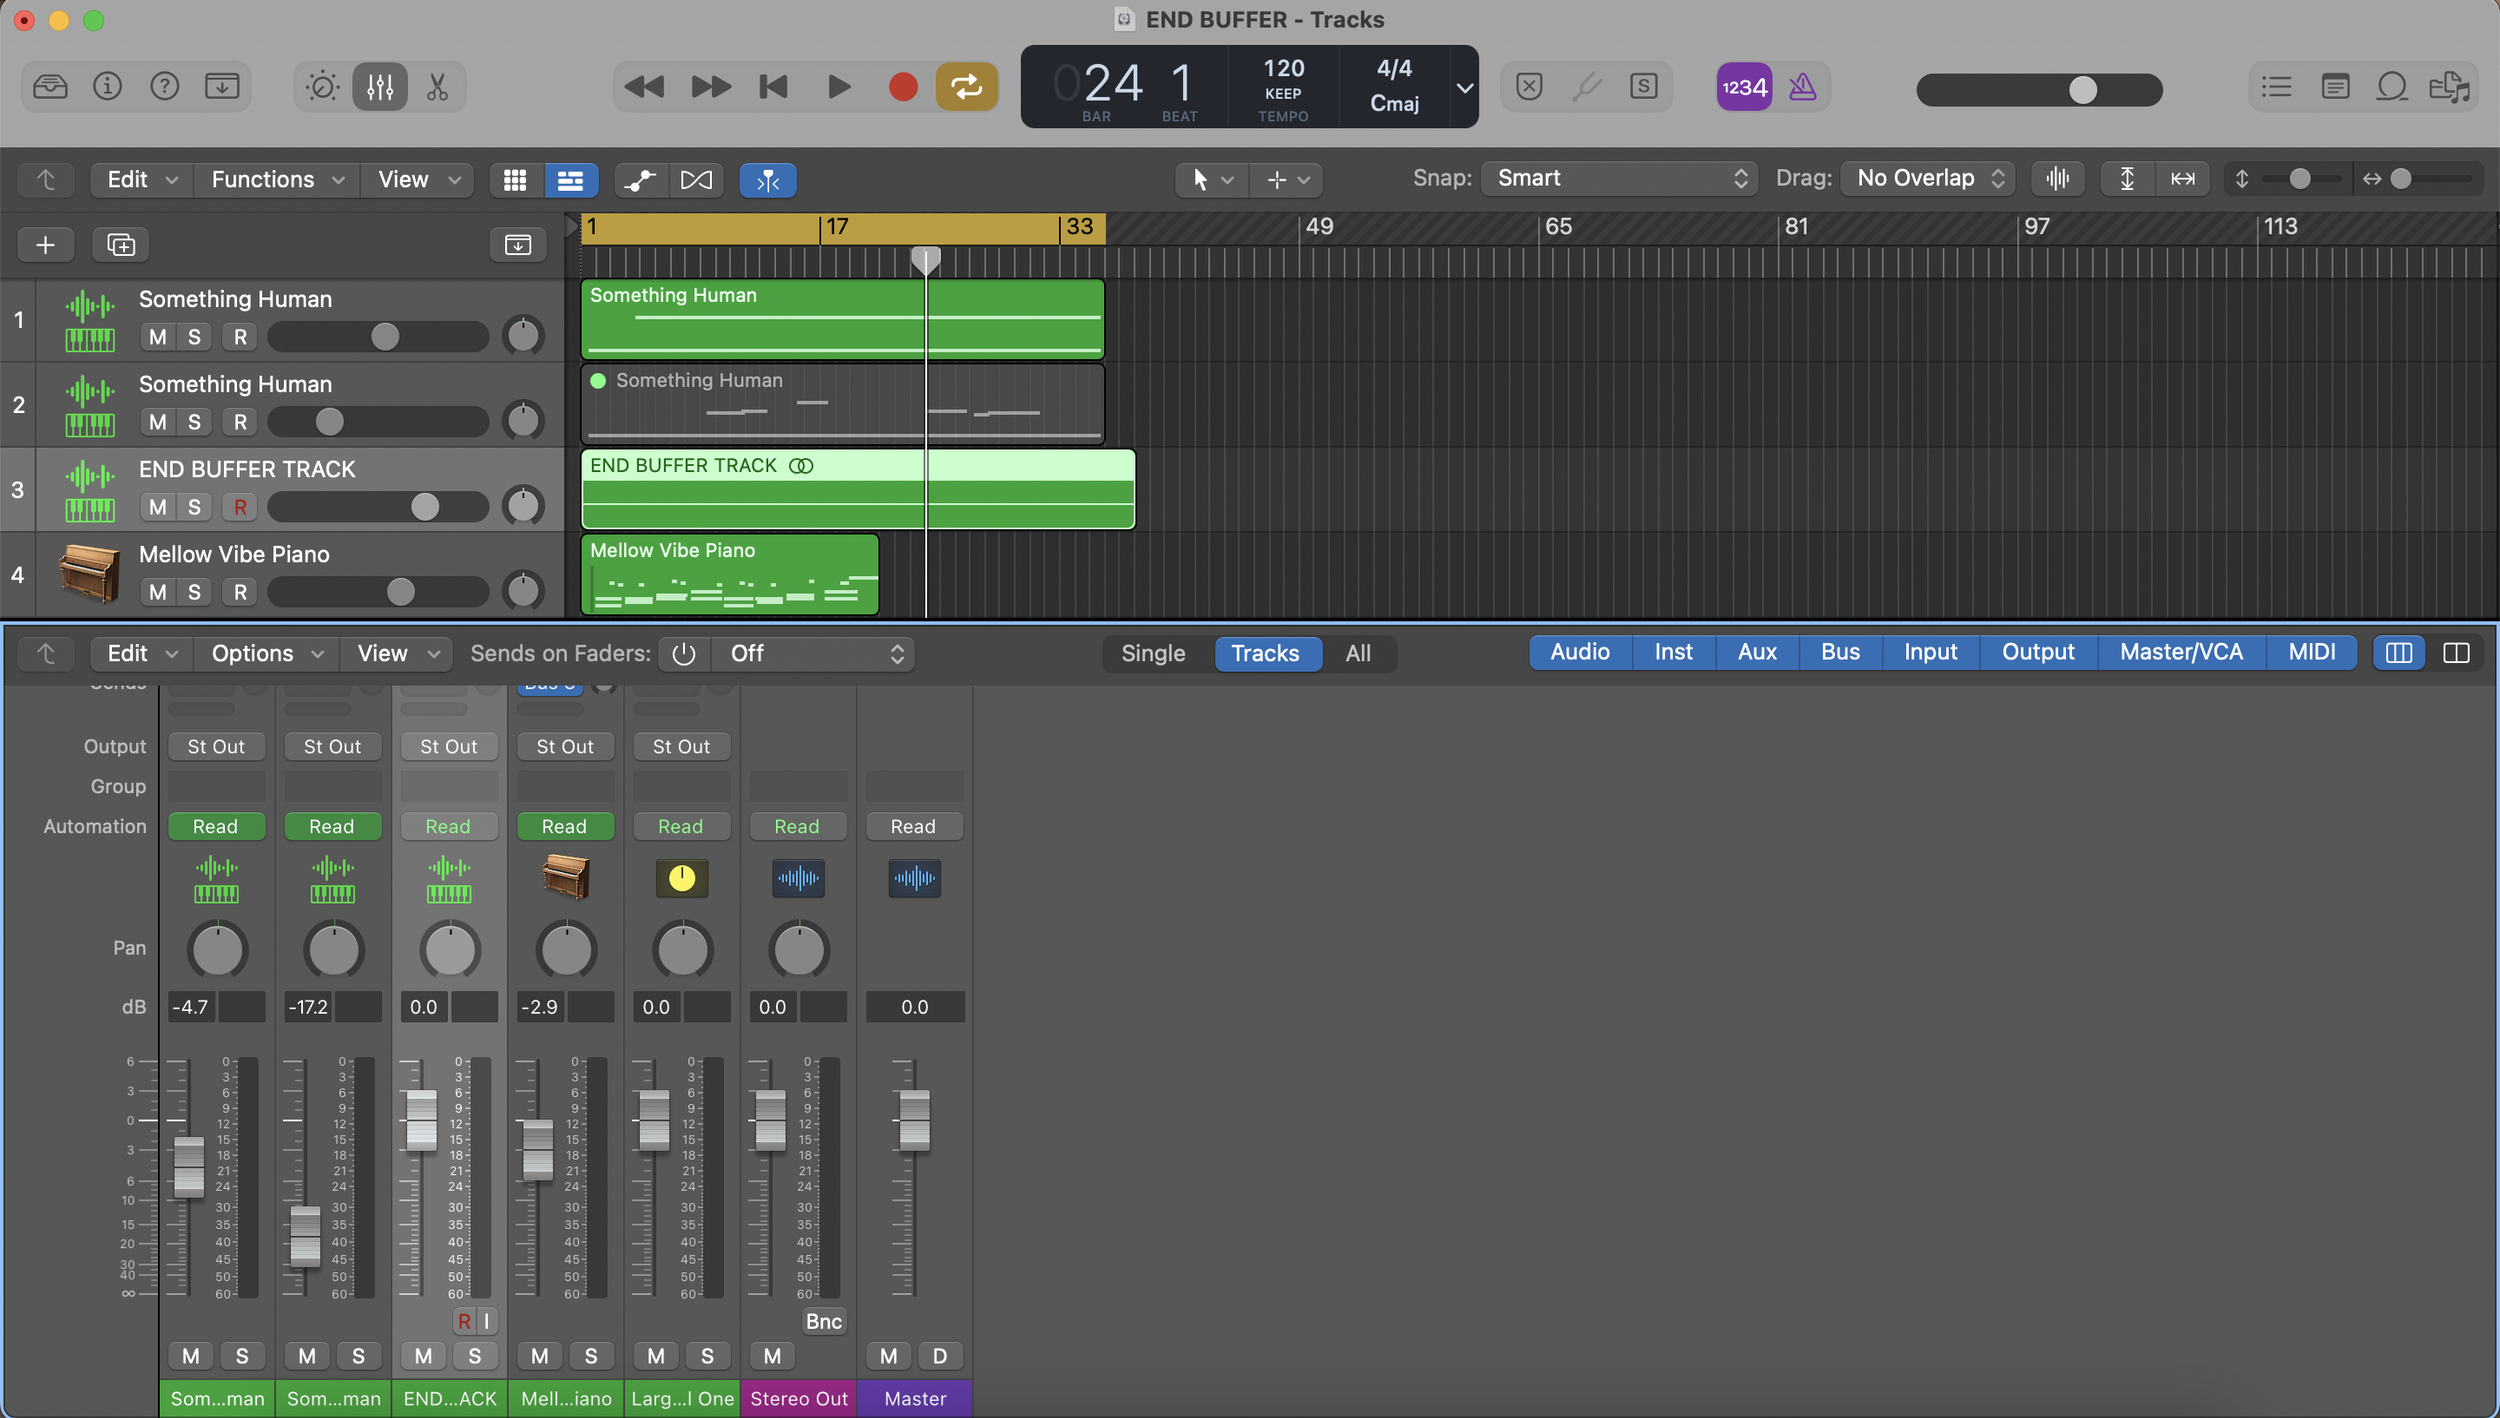Solo the END BUFFER TRACK header
2500x1418 pixels.
coord(194,507)
